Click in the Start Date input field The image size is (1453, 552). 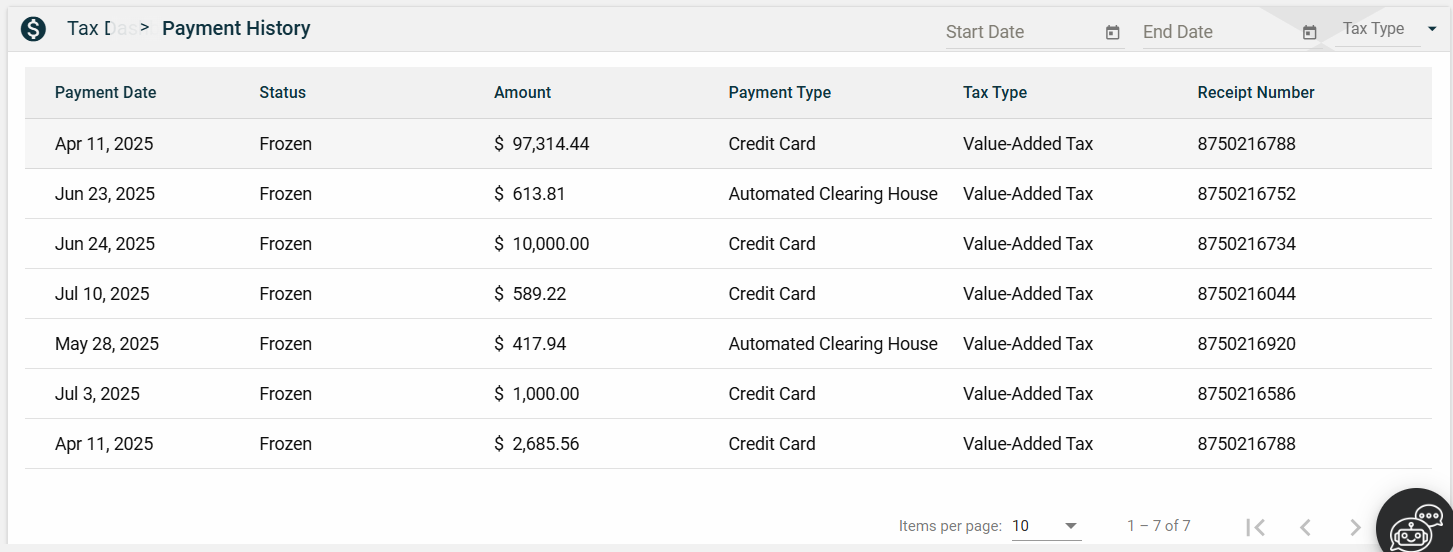[1020, 32]
